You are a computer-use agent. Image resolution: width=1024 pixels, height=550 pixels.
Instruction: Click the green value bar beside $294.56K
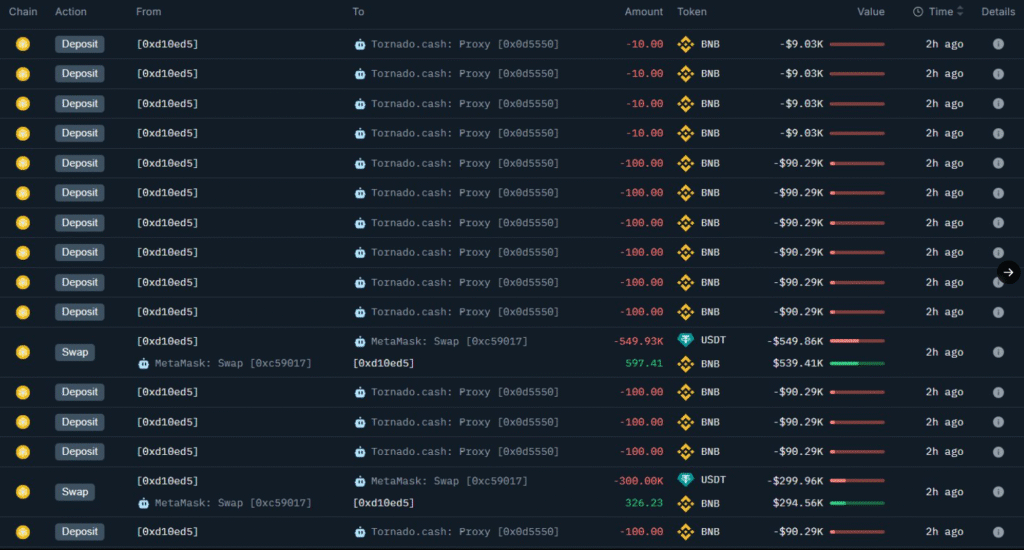[x=857, y=503]
